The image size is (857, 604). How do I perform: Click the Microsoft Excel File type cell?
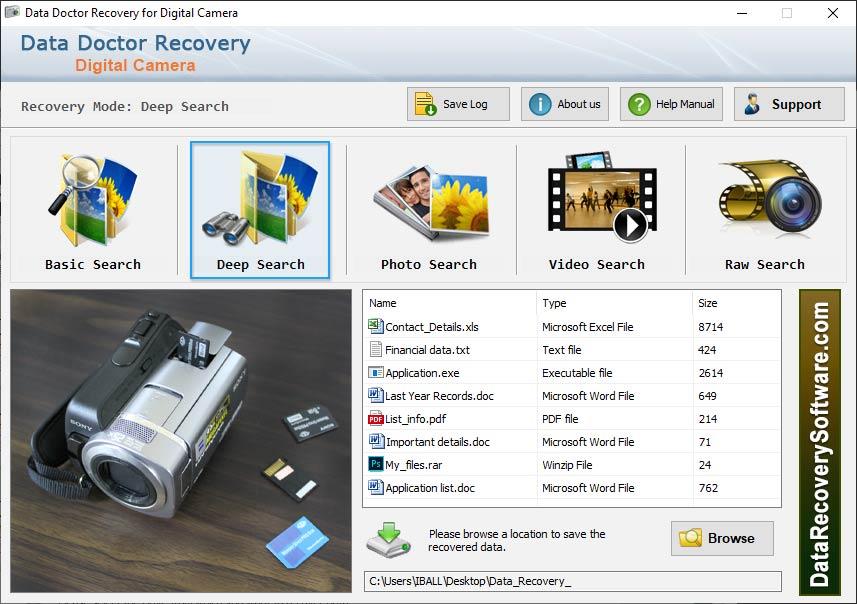tap(588, 327)
